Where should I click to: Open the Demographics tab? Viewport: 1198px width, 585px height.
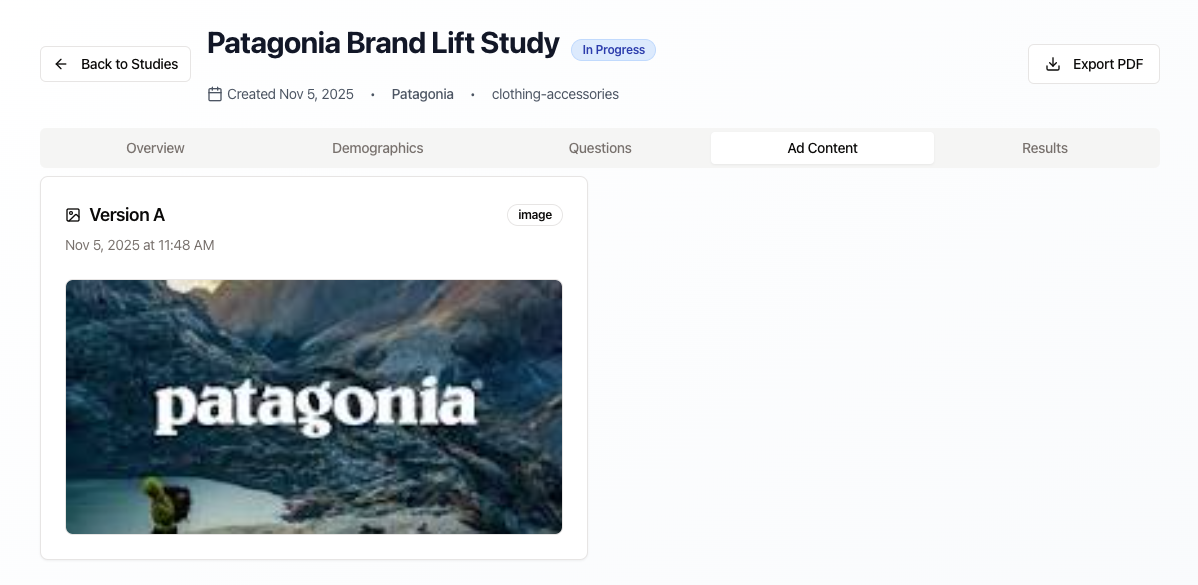click(377, 147)
